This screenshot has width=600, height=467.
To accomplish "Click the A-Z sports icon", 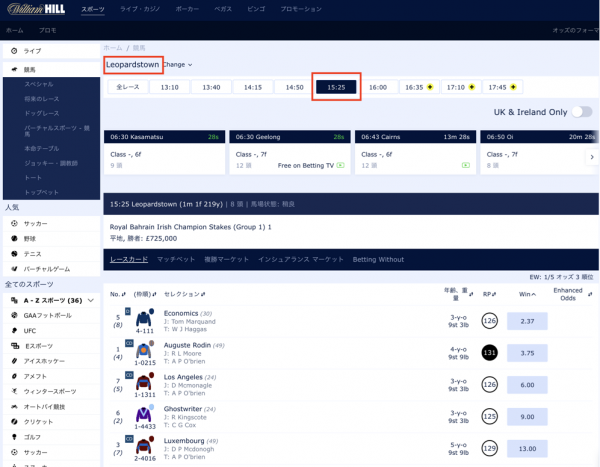I will (x=14, y=300).
